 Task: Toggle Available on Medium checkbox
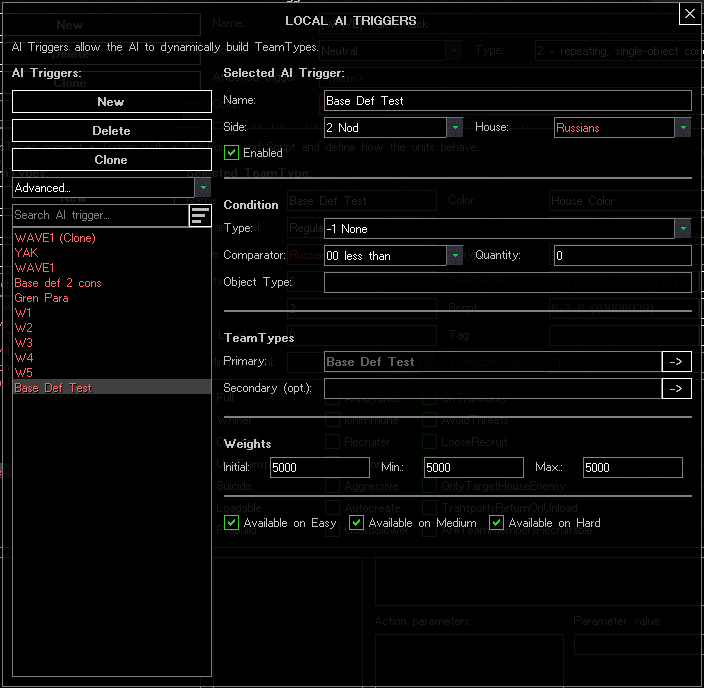[356, 523]
